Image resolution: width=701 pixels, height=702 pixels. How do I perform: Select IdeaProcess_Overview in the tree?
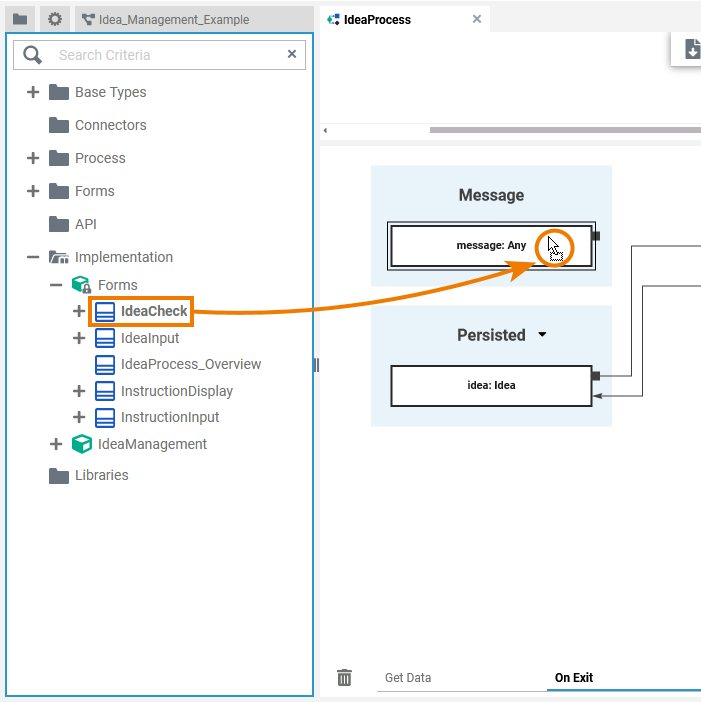click(190, 364)
